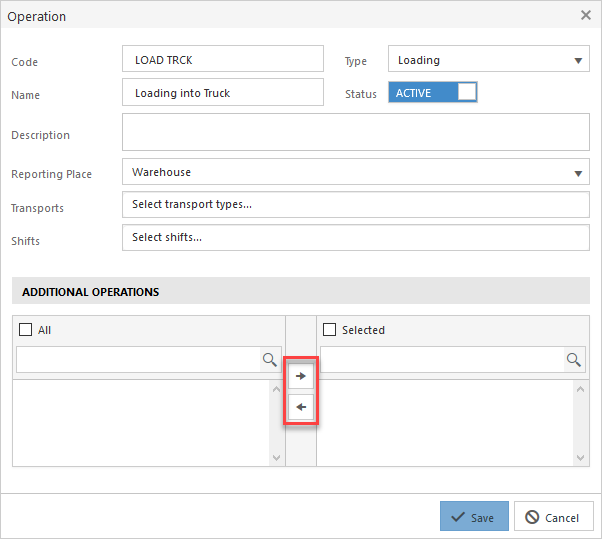Check the Selected checkbox

[x=329, y=329]
